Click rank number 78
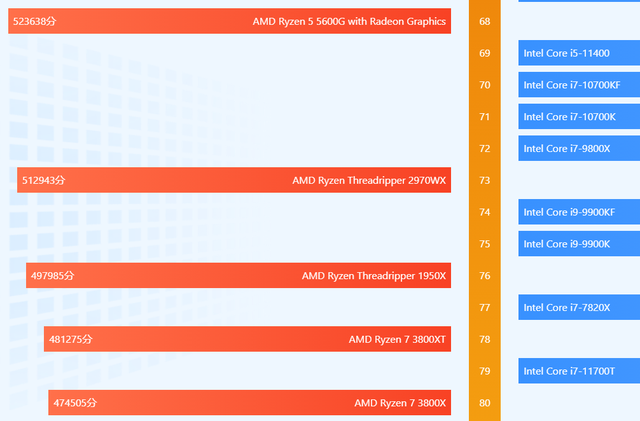The width and height of the screenshot is (640, 421). 484,339
